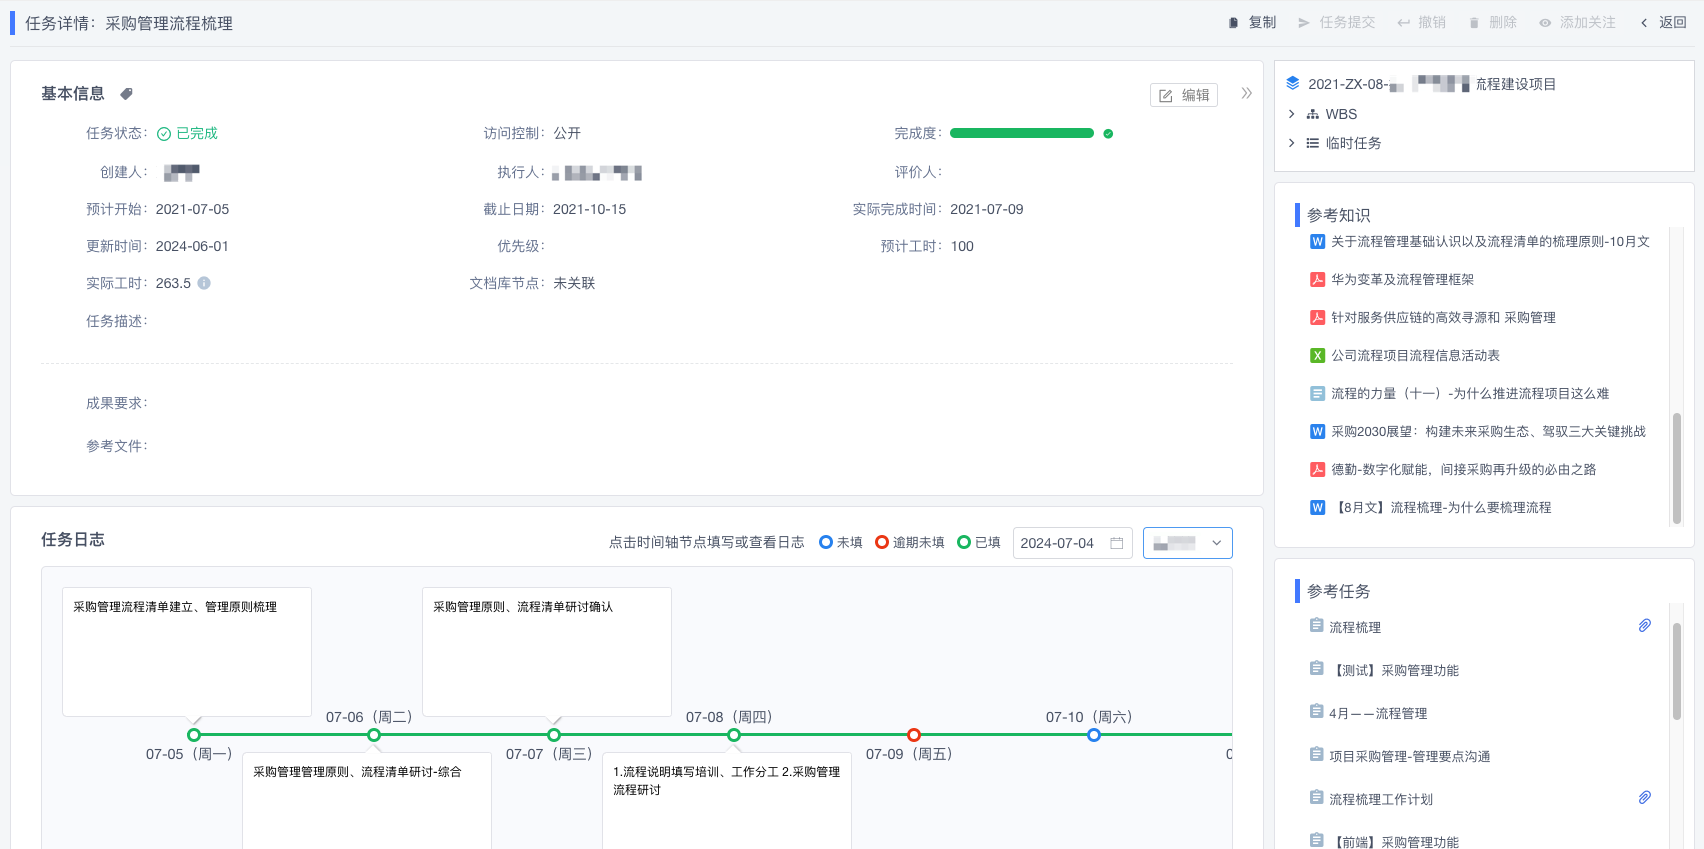The width and height of the screenshot is (1704, 849).
Task: Open Word icon for 【8月文】流程梳理
Action: 1318,507
